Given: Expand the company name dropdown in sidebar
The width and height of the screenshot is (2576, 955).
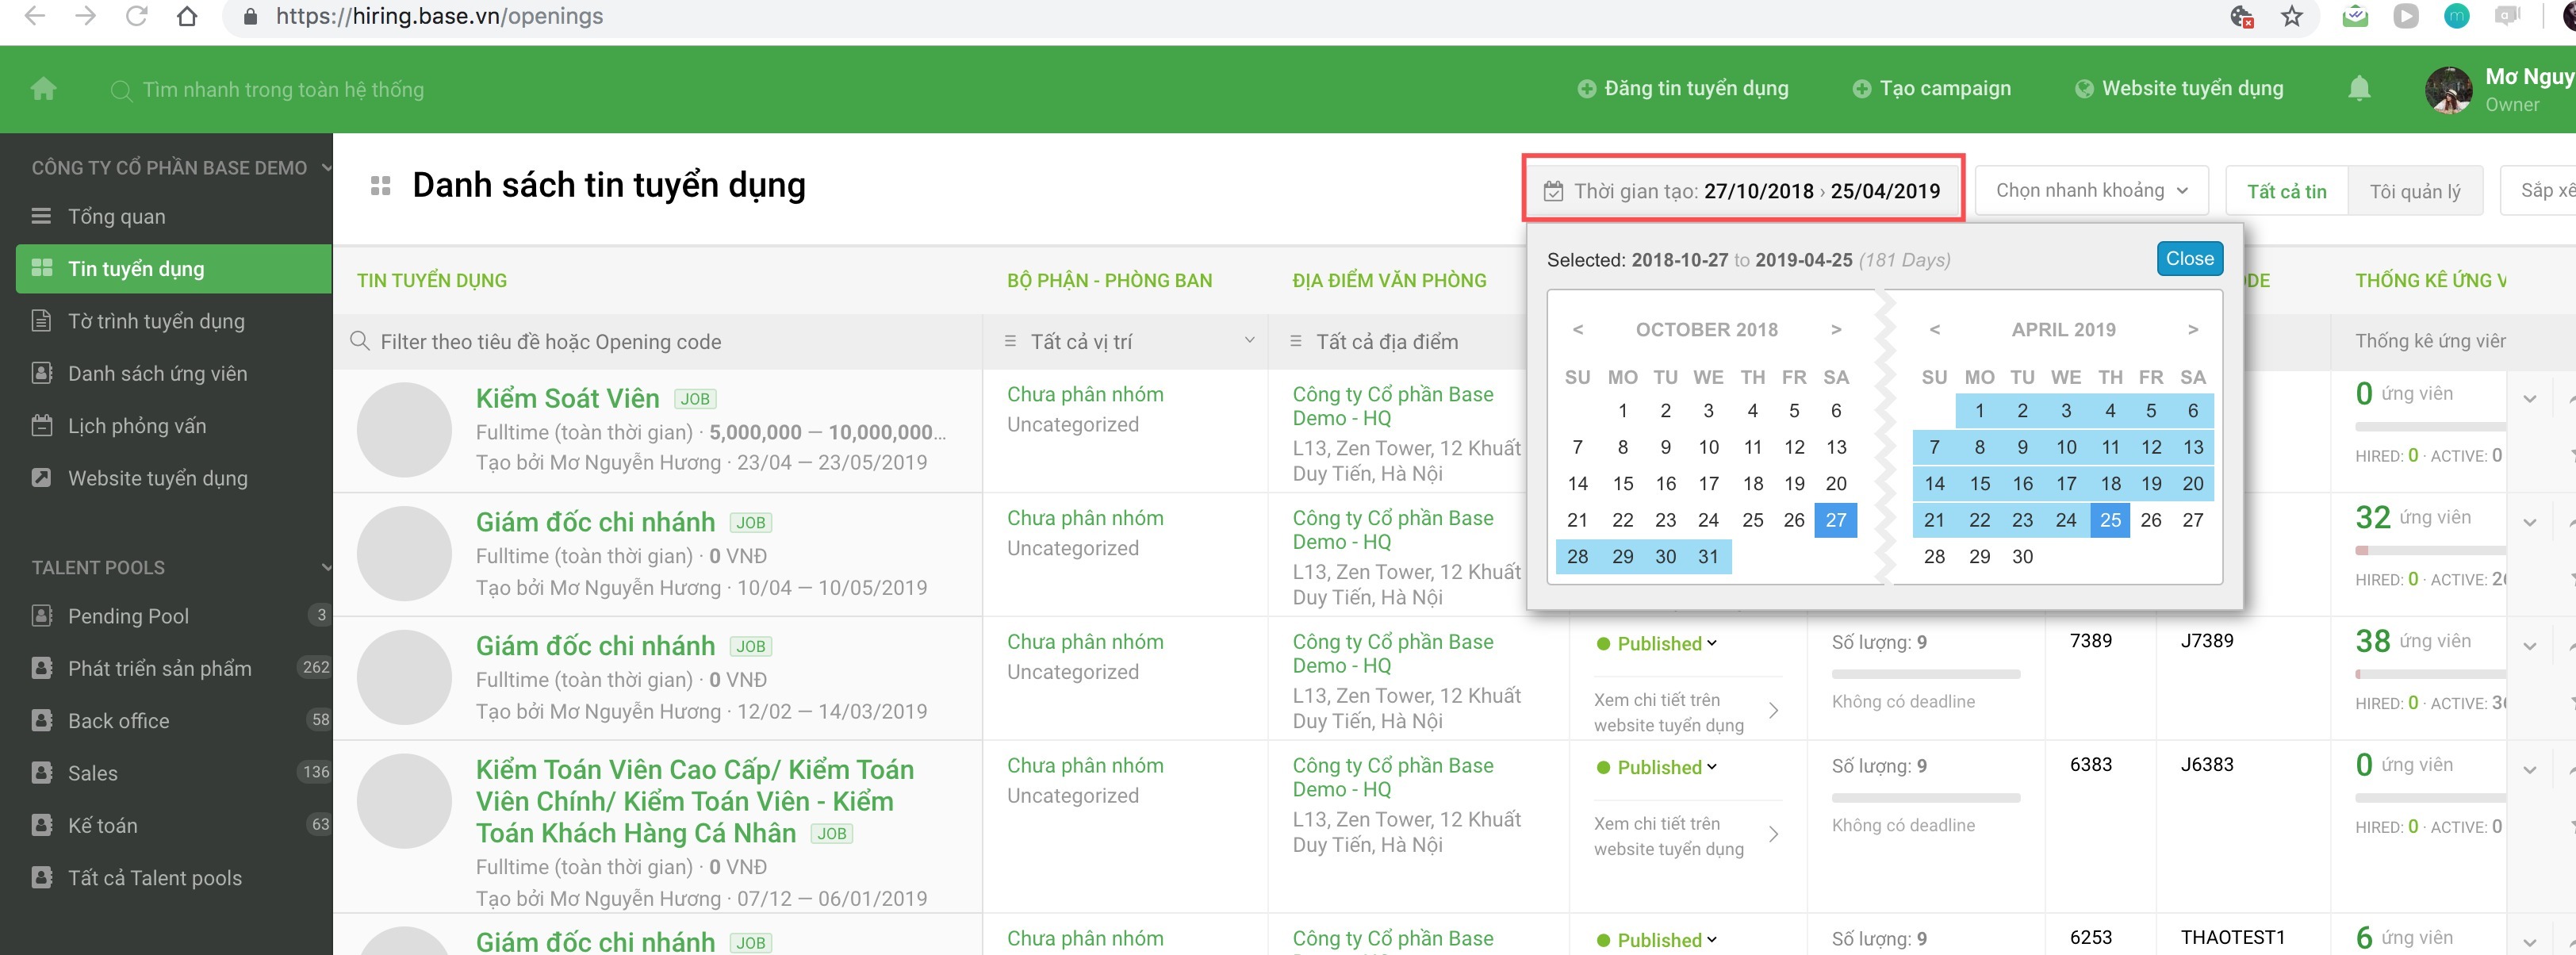Looking at the screenshot, I should coord(326,168).
